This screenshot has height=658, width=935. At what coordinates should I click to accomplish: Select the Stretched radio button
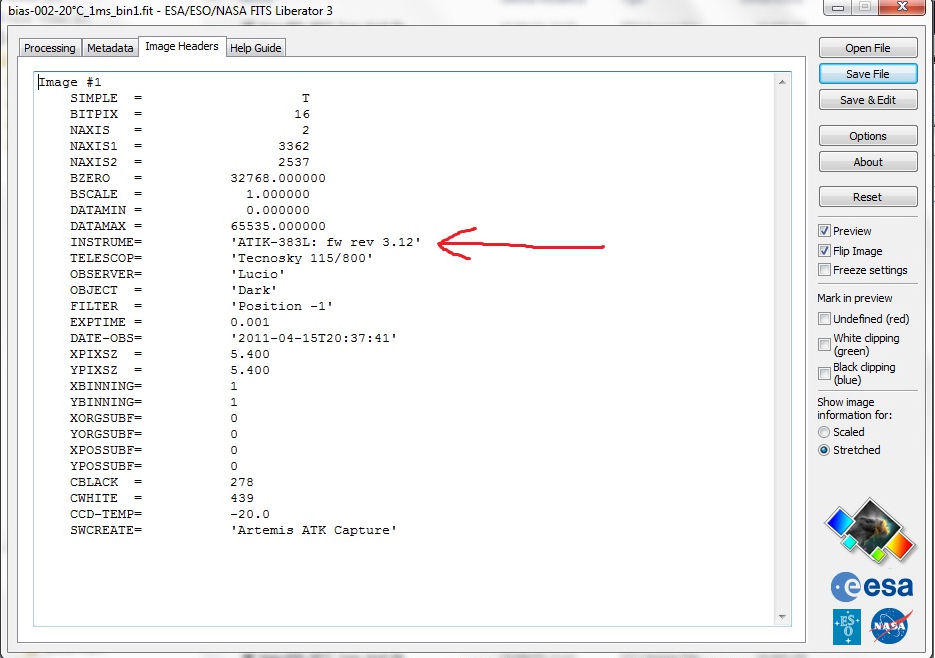tap(824, 450)
